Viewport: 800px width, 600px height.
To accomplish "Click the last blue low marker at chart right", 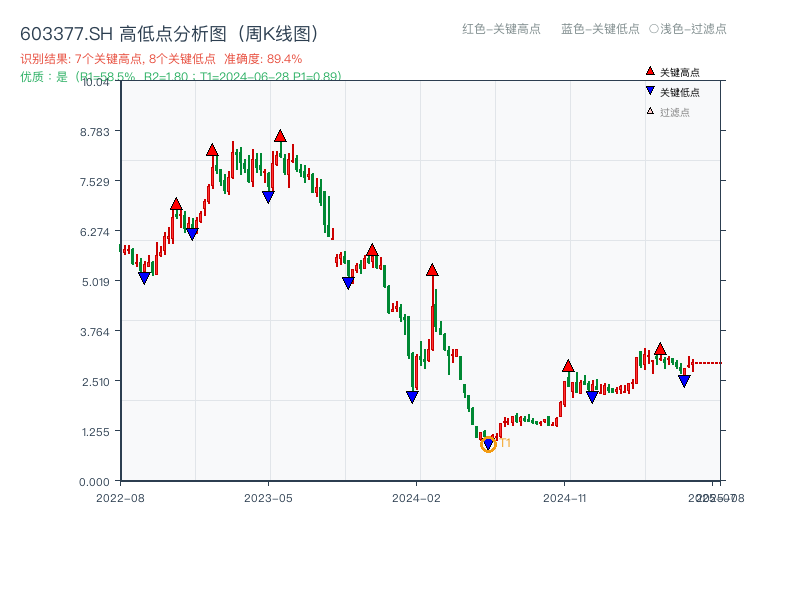I will pyautogui.click(x=684, y=381).
